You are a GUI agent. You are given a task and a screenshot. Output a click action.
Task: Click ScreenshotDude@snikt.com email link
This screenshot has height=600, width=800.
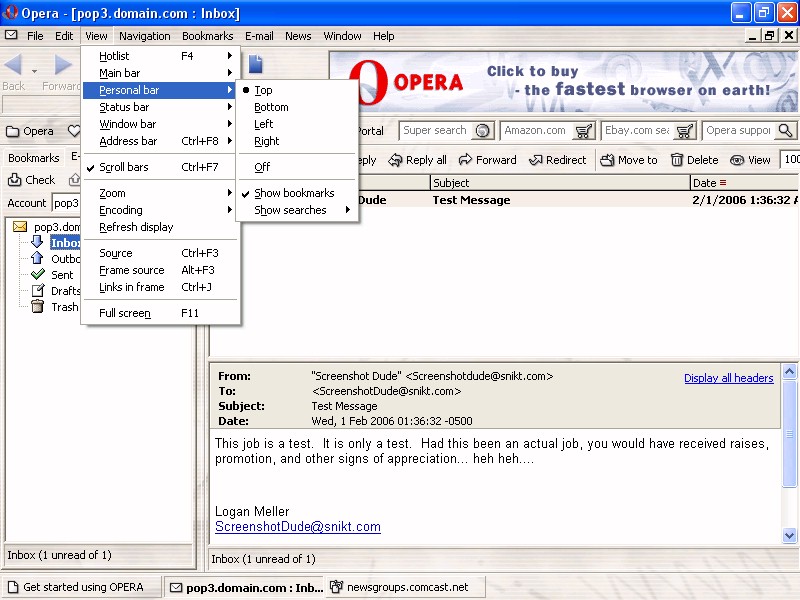coord(297,527)
